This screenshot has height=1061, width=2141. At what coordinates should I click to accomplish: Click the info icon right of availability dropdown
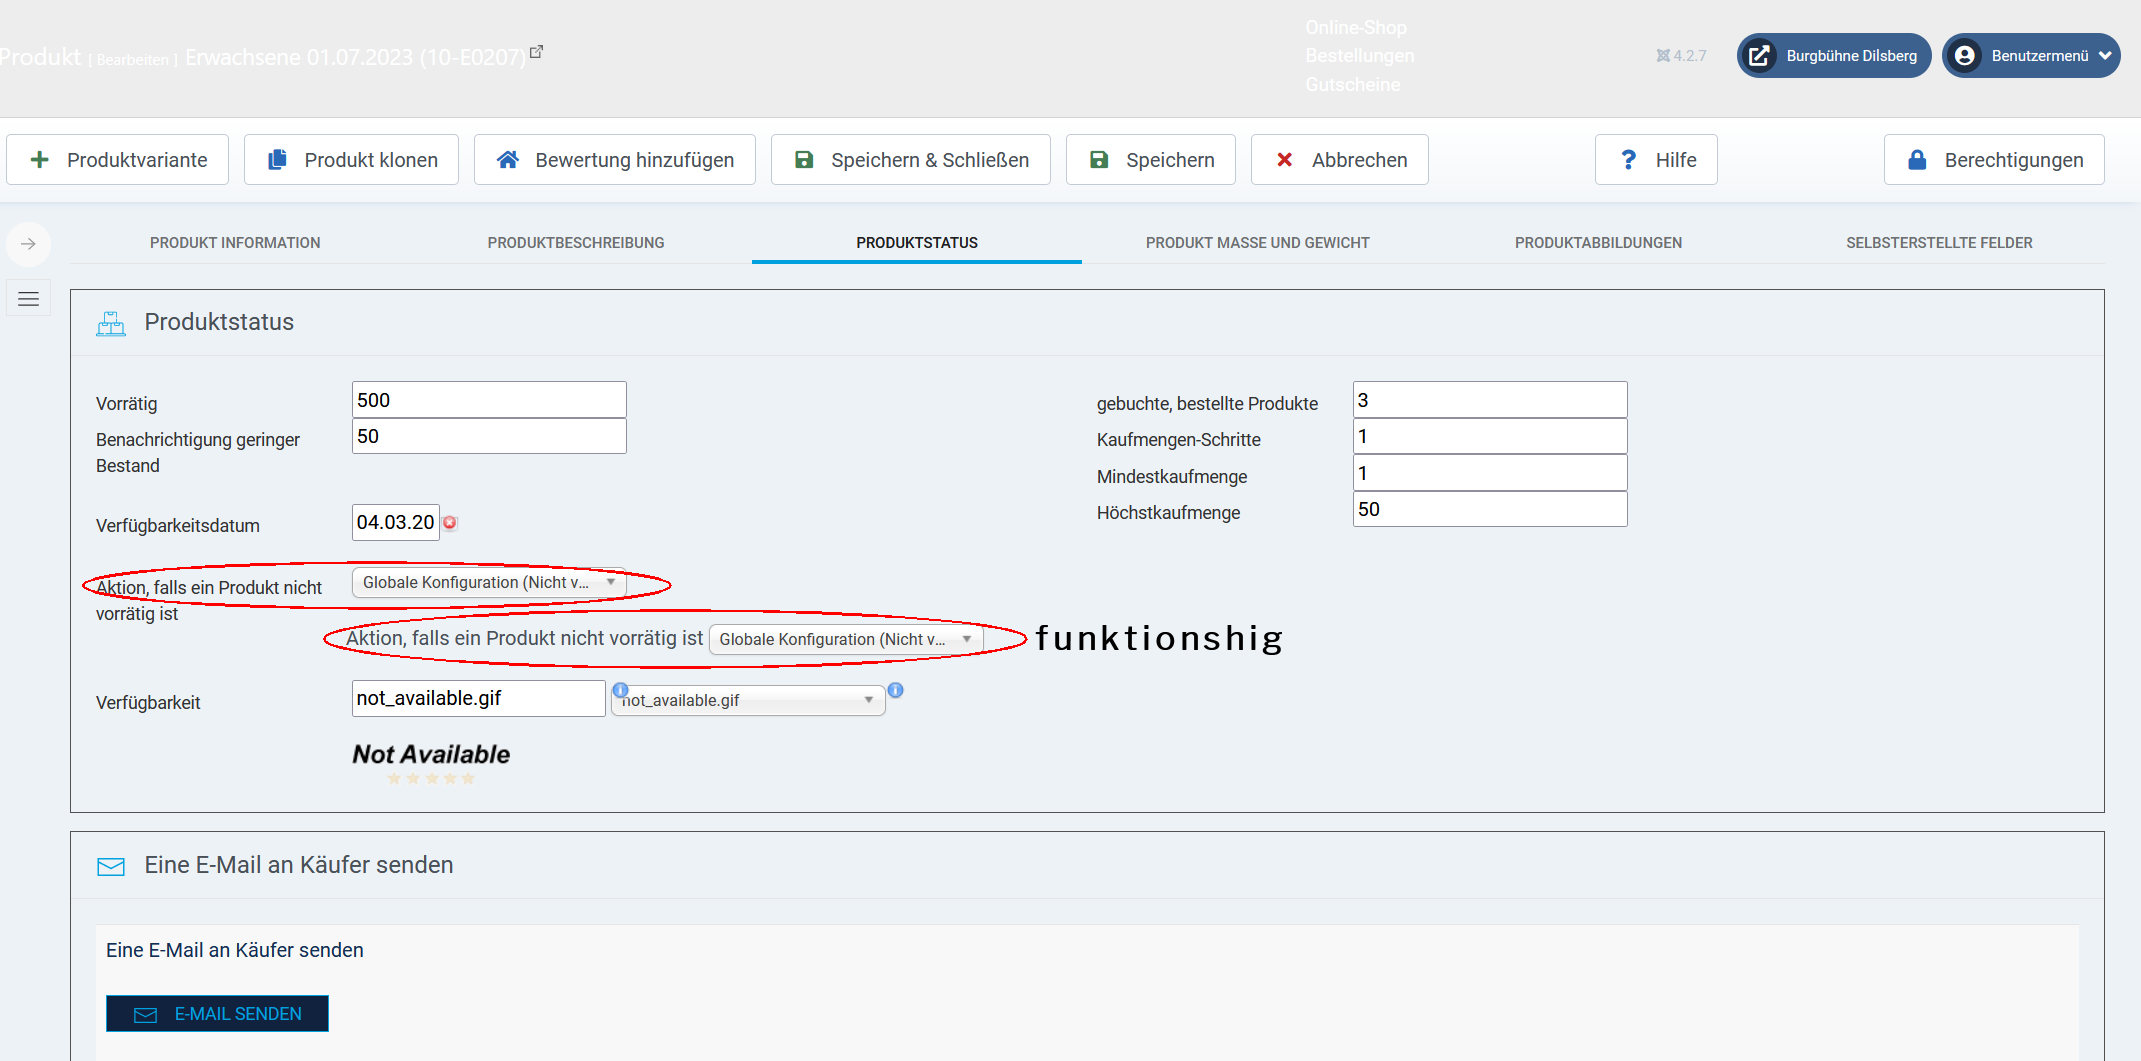pyautogui.click(x=896, y=690)
